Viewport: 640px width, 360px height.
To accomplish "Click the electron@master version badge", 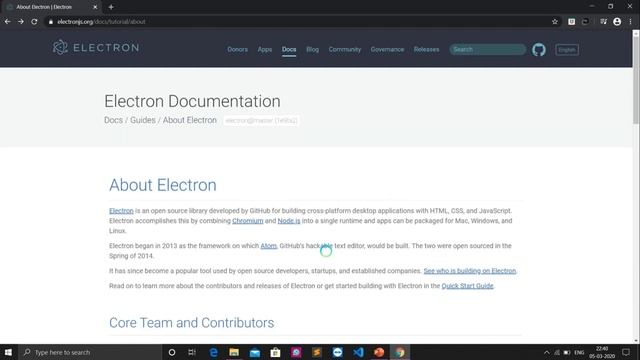I will (x=261, y=120).
